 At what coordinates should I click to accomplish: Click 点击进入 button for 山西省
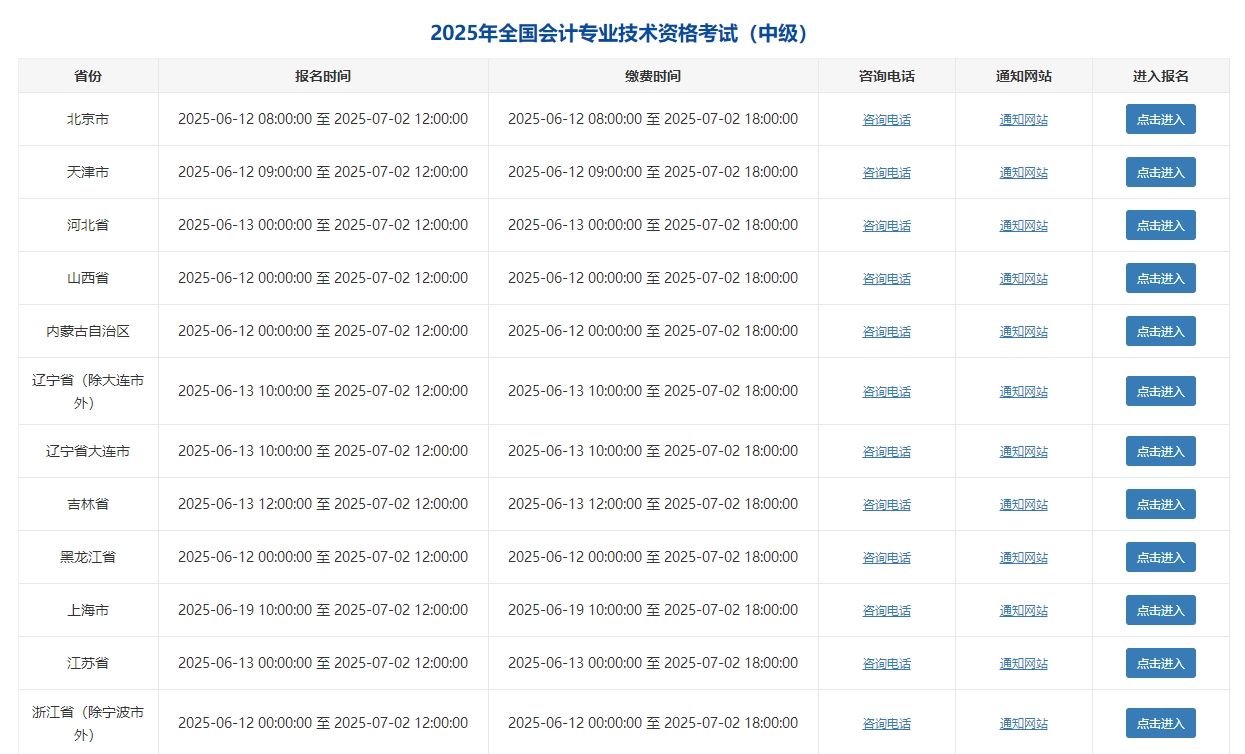(x=1160, y=278)
